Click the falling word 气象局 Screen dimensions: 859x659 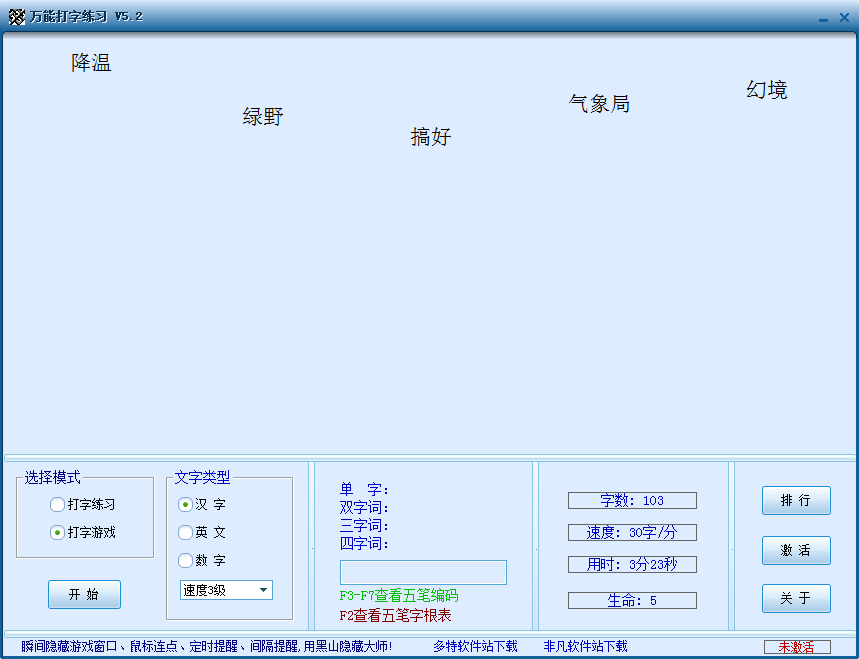point(599,104)
